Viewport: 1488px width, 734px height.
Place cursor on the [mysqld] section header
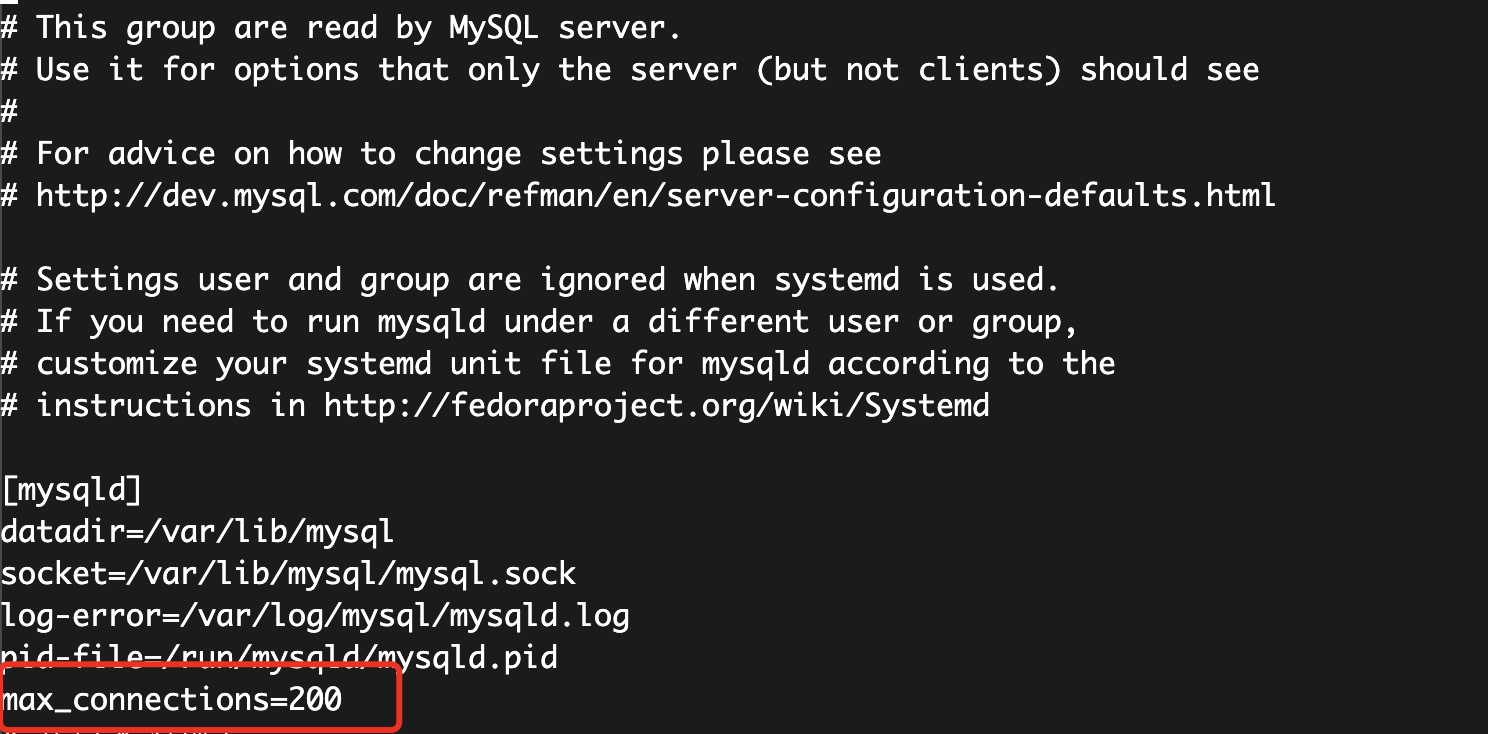pyautogui.click(x=72, y=490)
